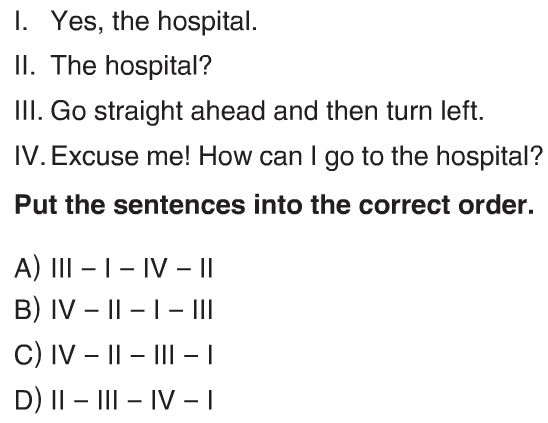Screen dimensions: 548x423
Task: Click the word "order" in the instruction
Action: 496,205
